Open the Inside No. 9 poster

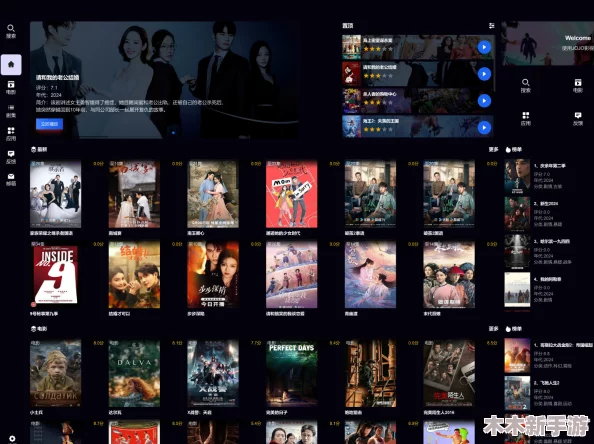point(56,275)
